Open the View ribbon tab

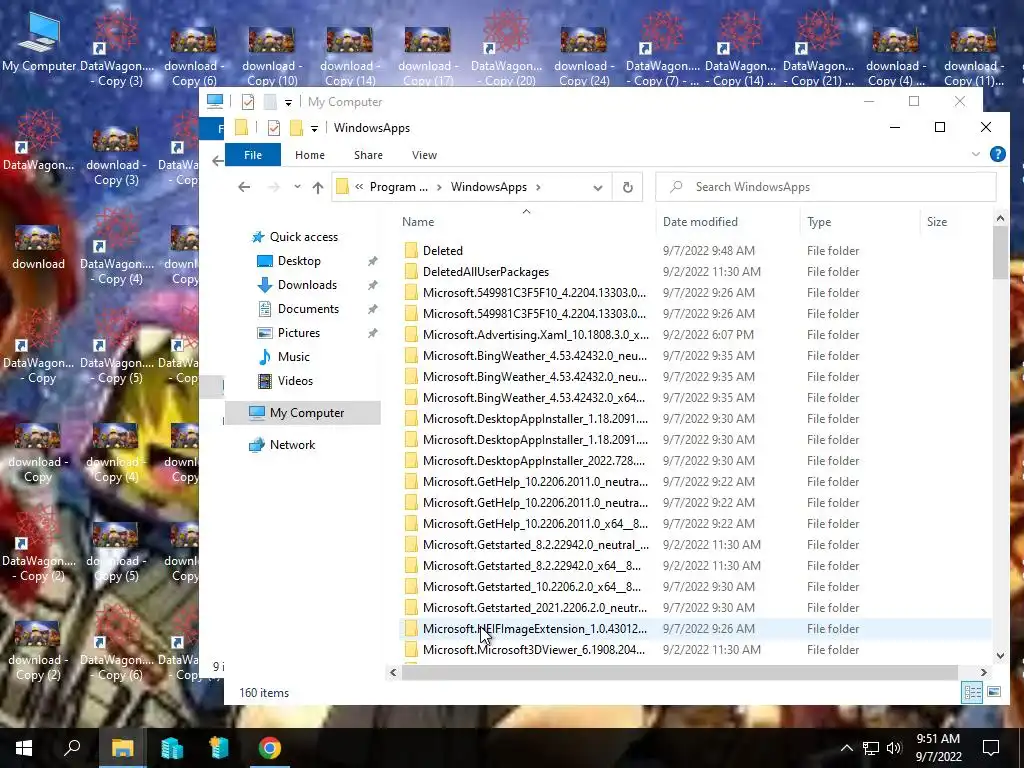coord(424,155)
